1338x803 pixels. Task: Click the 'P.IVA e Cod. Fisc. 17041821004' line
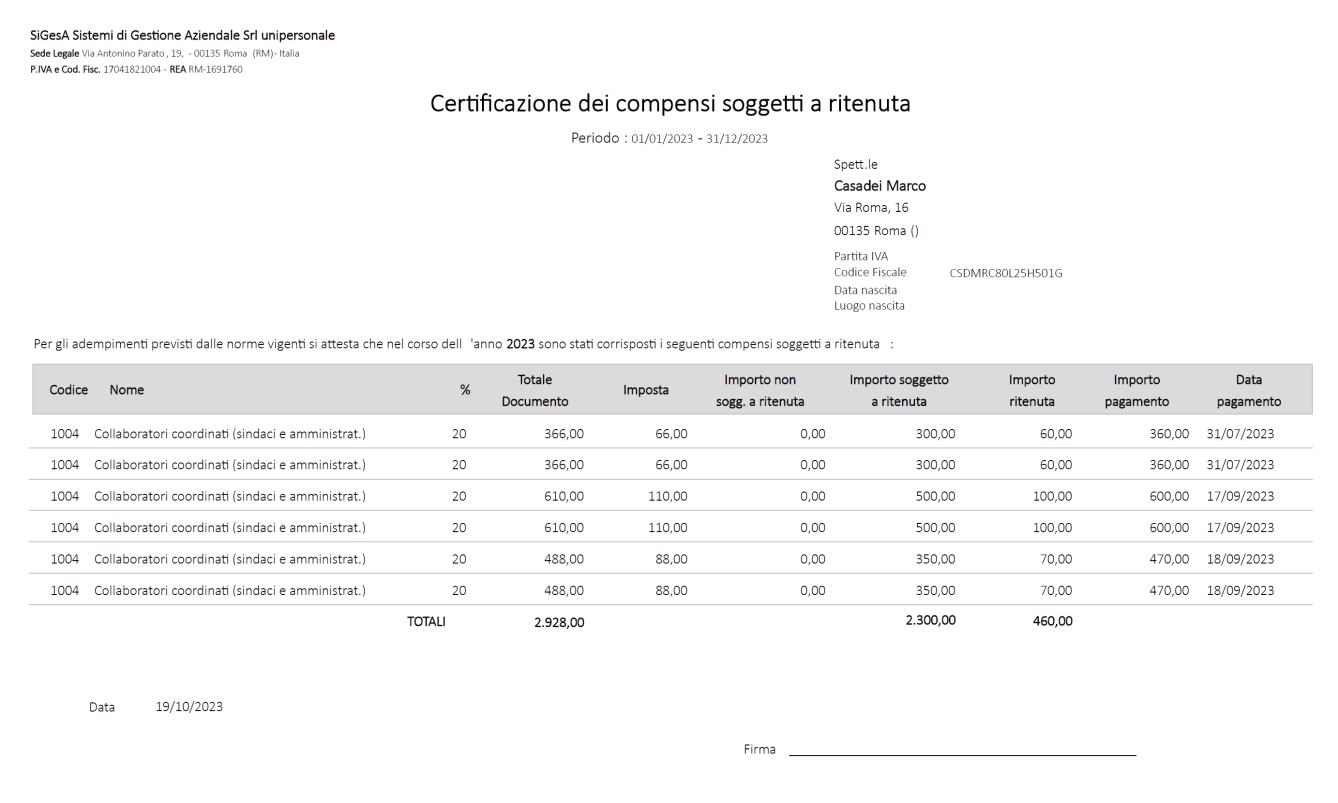coord(136,69)
